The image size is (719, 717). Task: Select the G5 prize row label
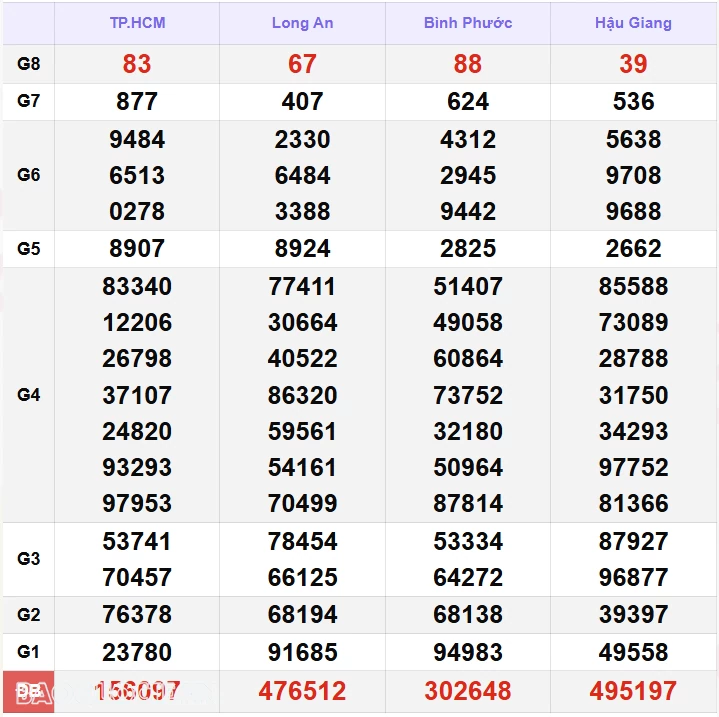pos(29,248)
